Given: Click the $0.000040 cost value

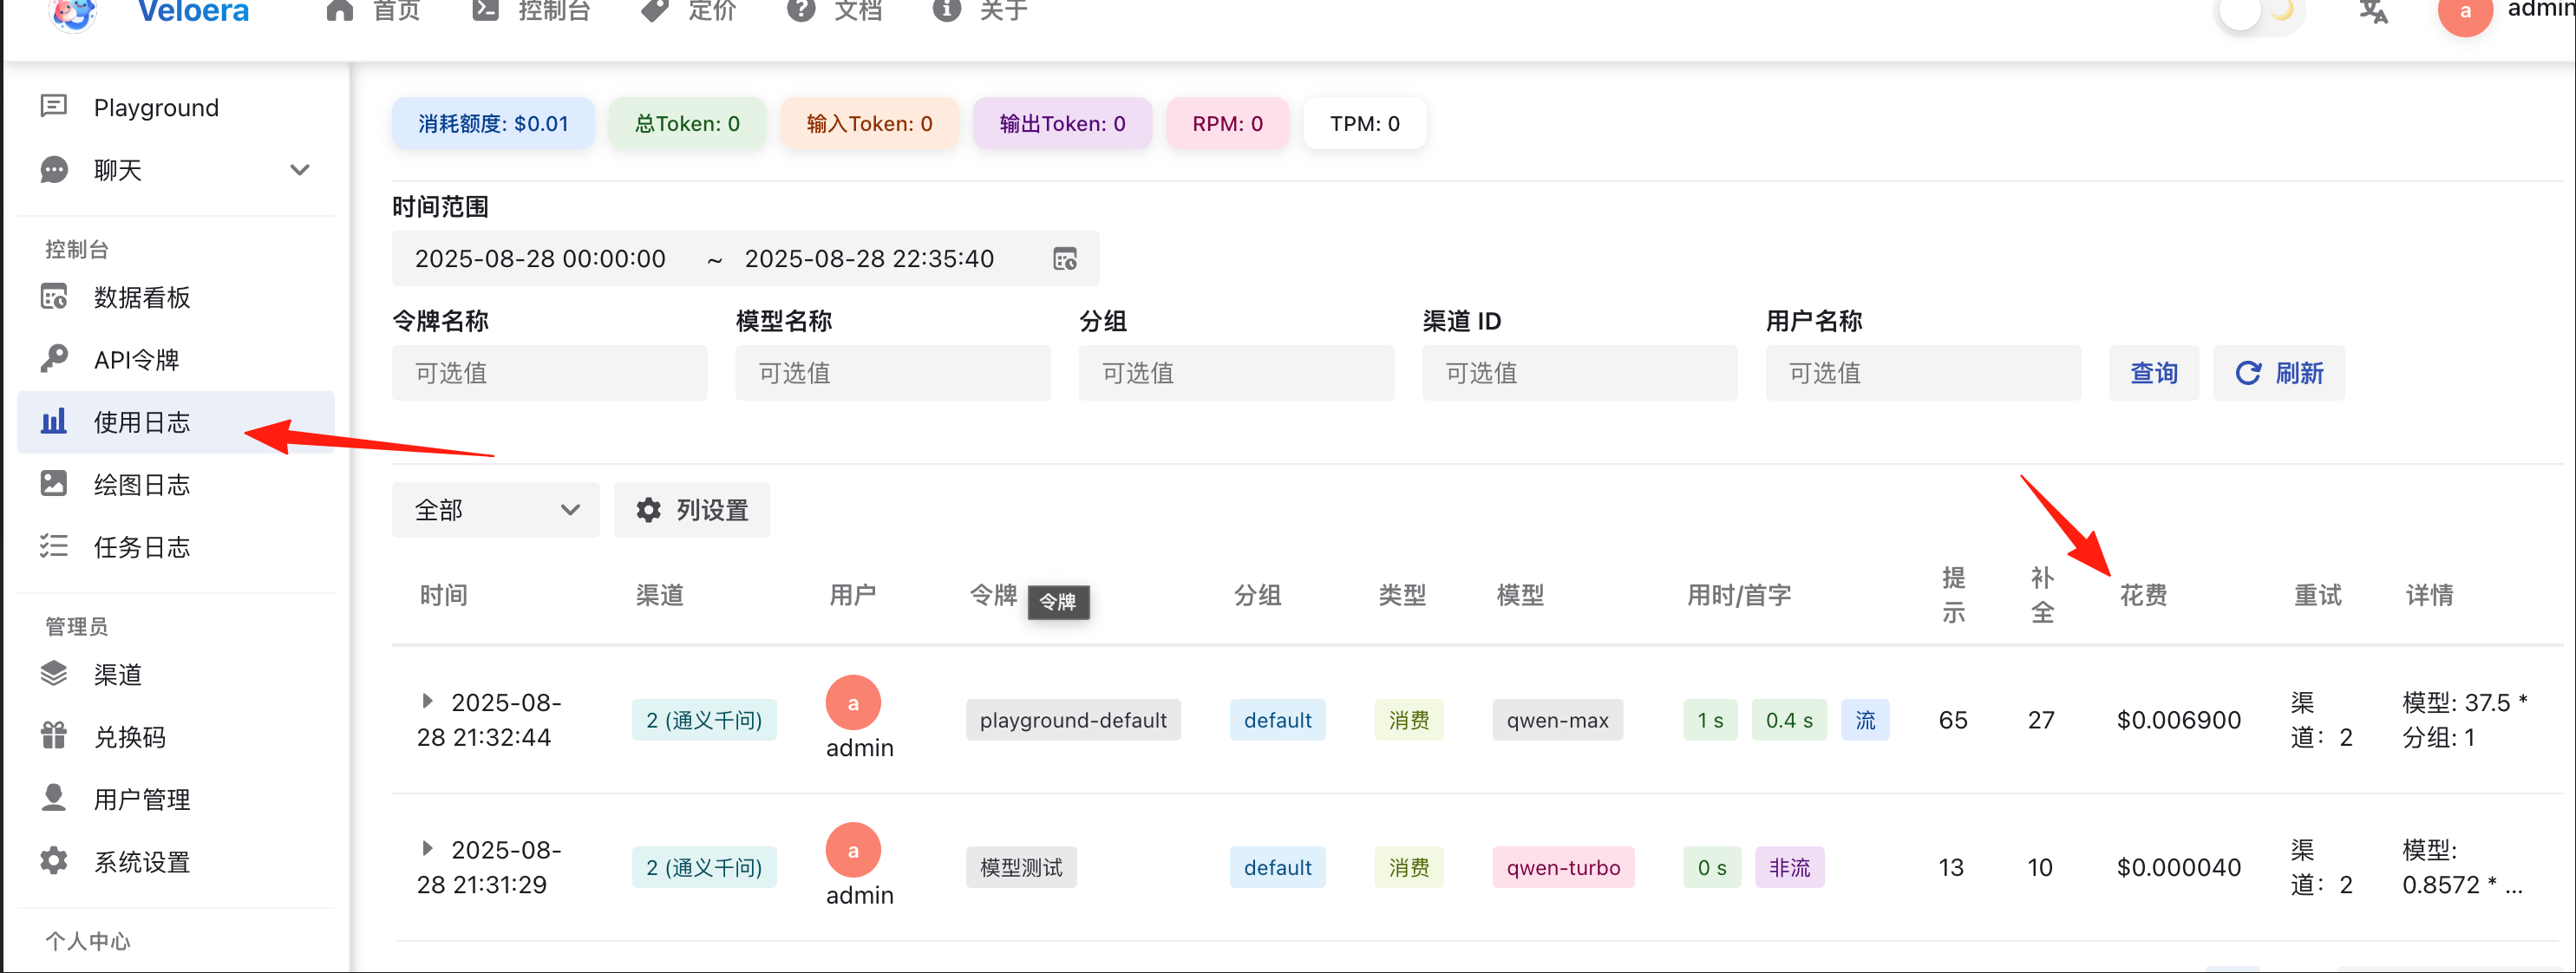Looking at the screenshot, I should pyautogui.click(x=2178, y=867).
